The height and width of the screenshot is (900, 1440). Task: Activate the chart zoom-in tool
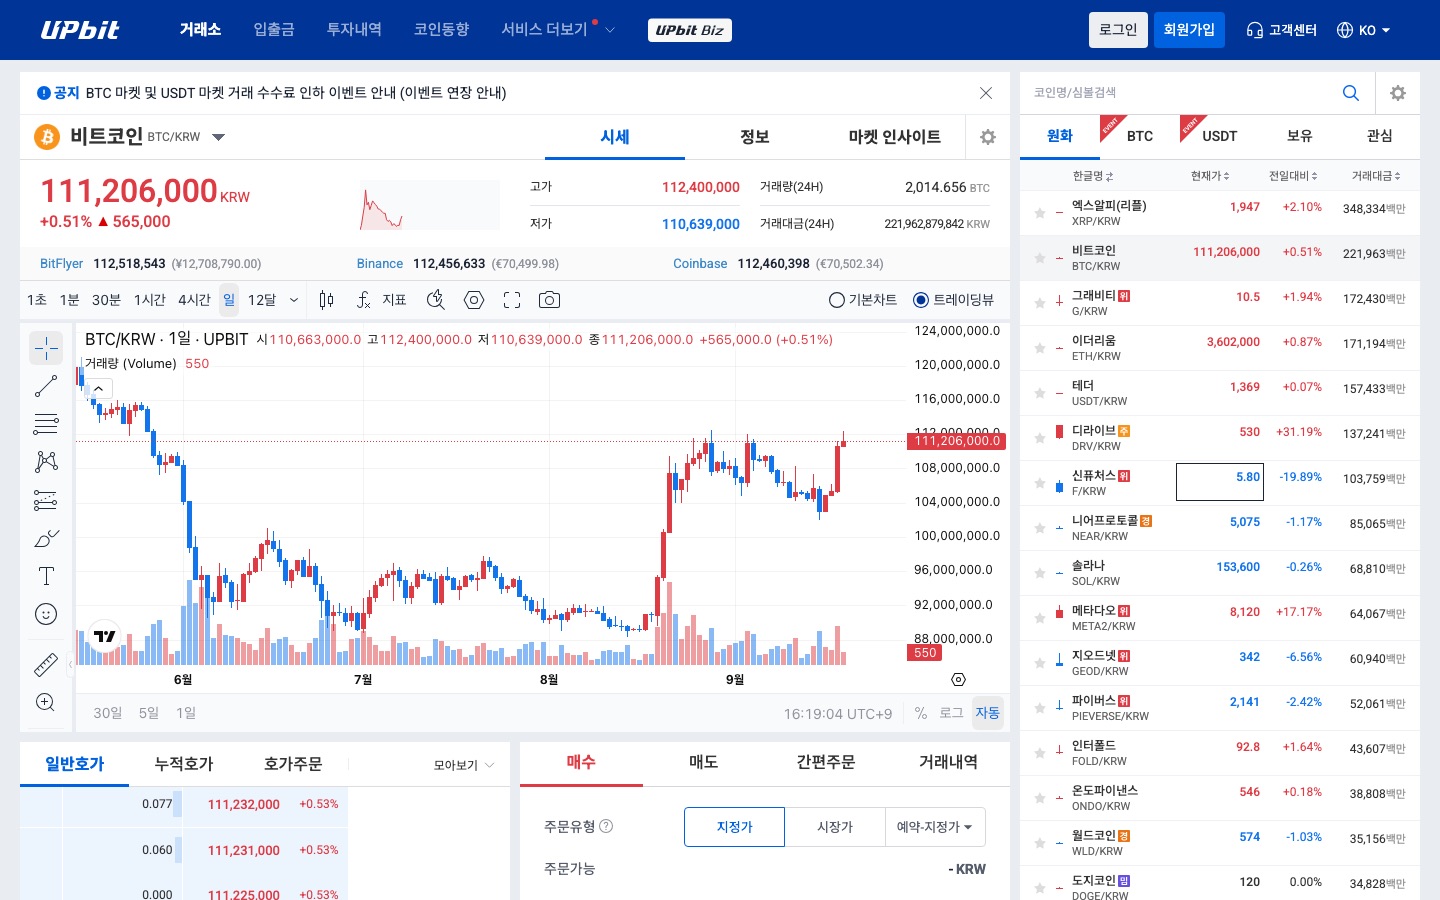46,702
